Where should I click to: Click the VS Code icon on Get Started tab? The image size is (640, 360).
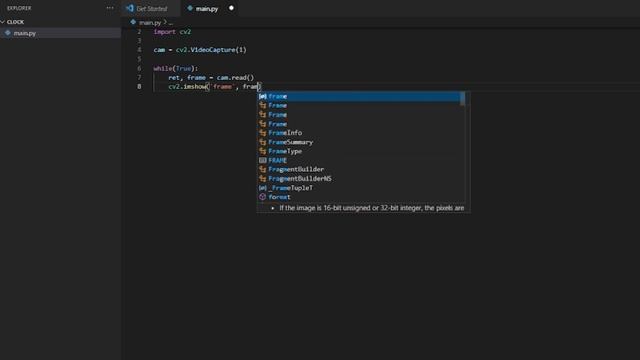coord(130,8)
